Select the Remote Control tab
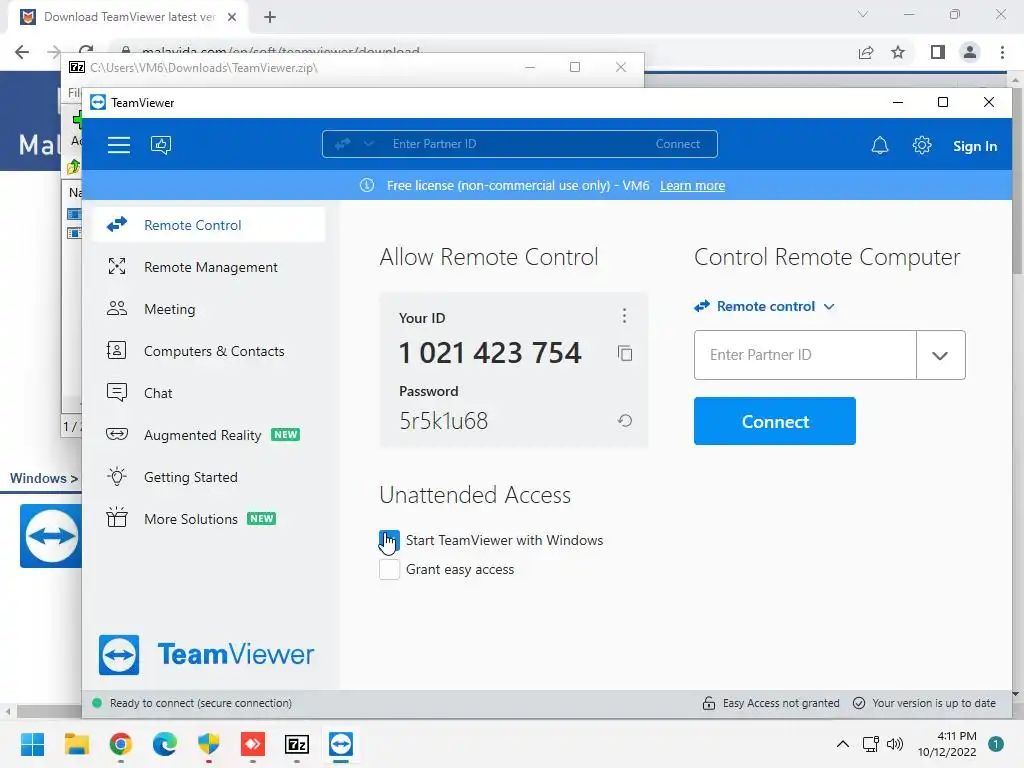This screenshot has width=1024, height=768. [x=208, y=225]
